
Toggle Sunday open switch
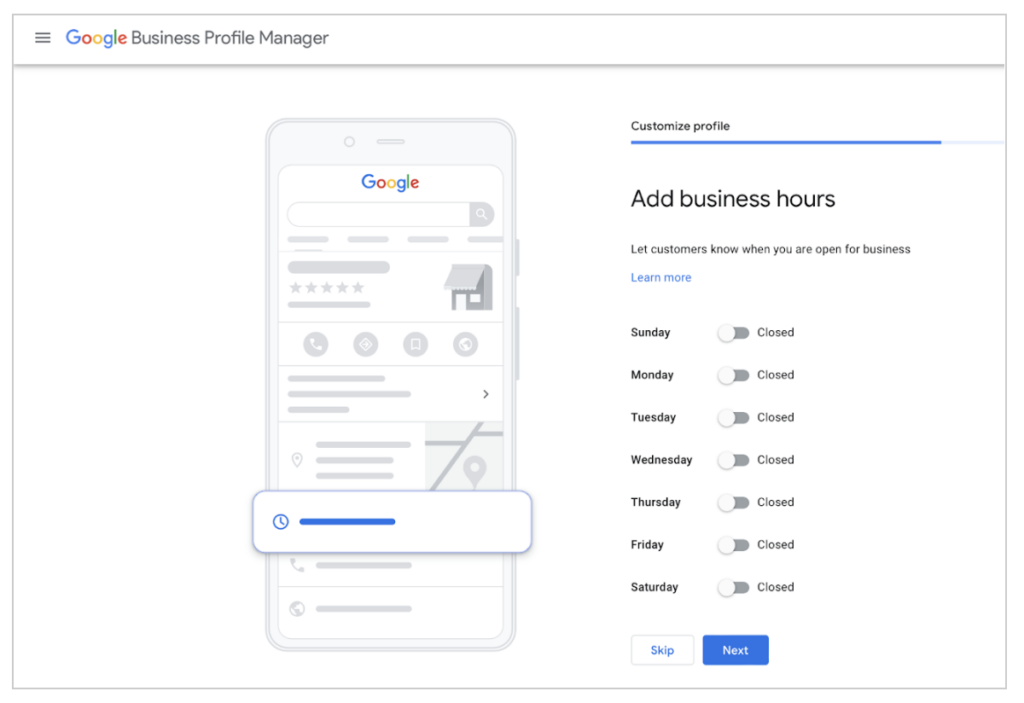[733, 333]
